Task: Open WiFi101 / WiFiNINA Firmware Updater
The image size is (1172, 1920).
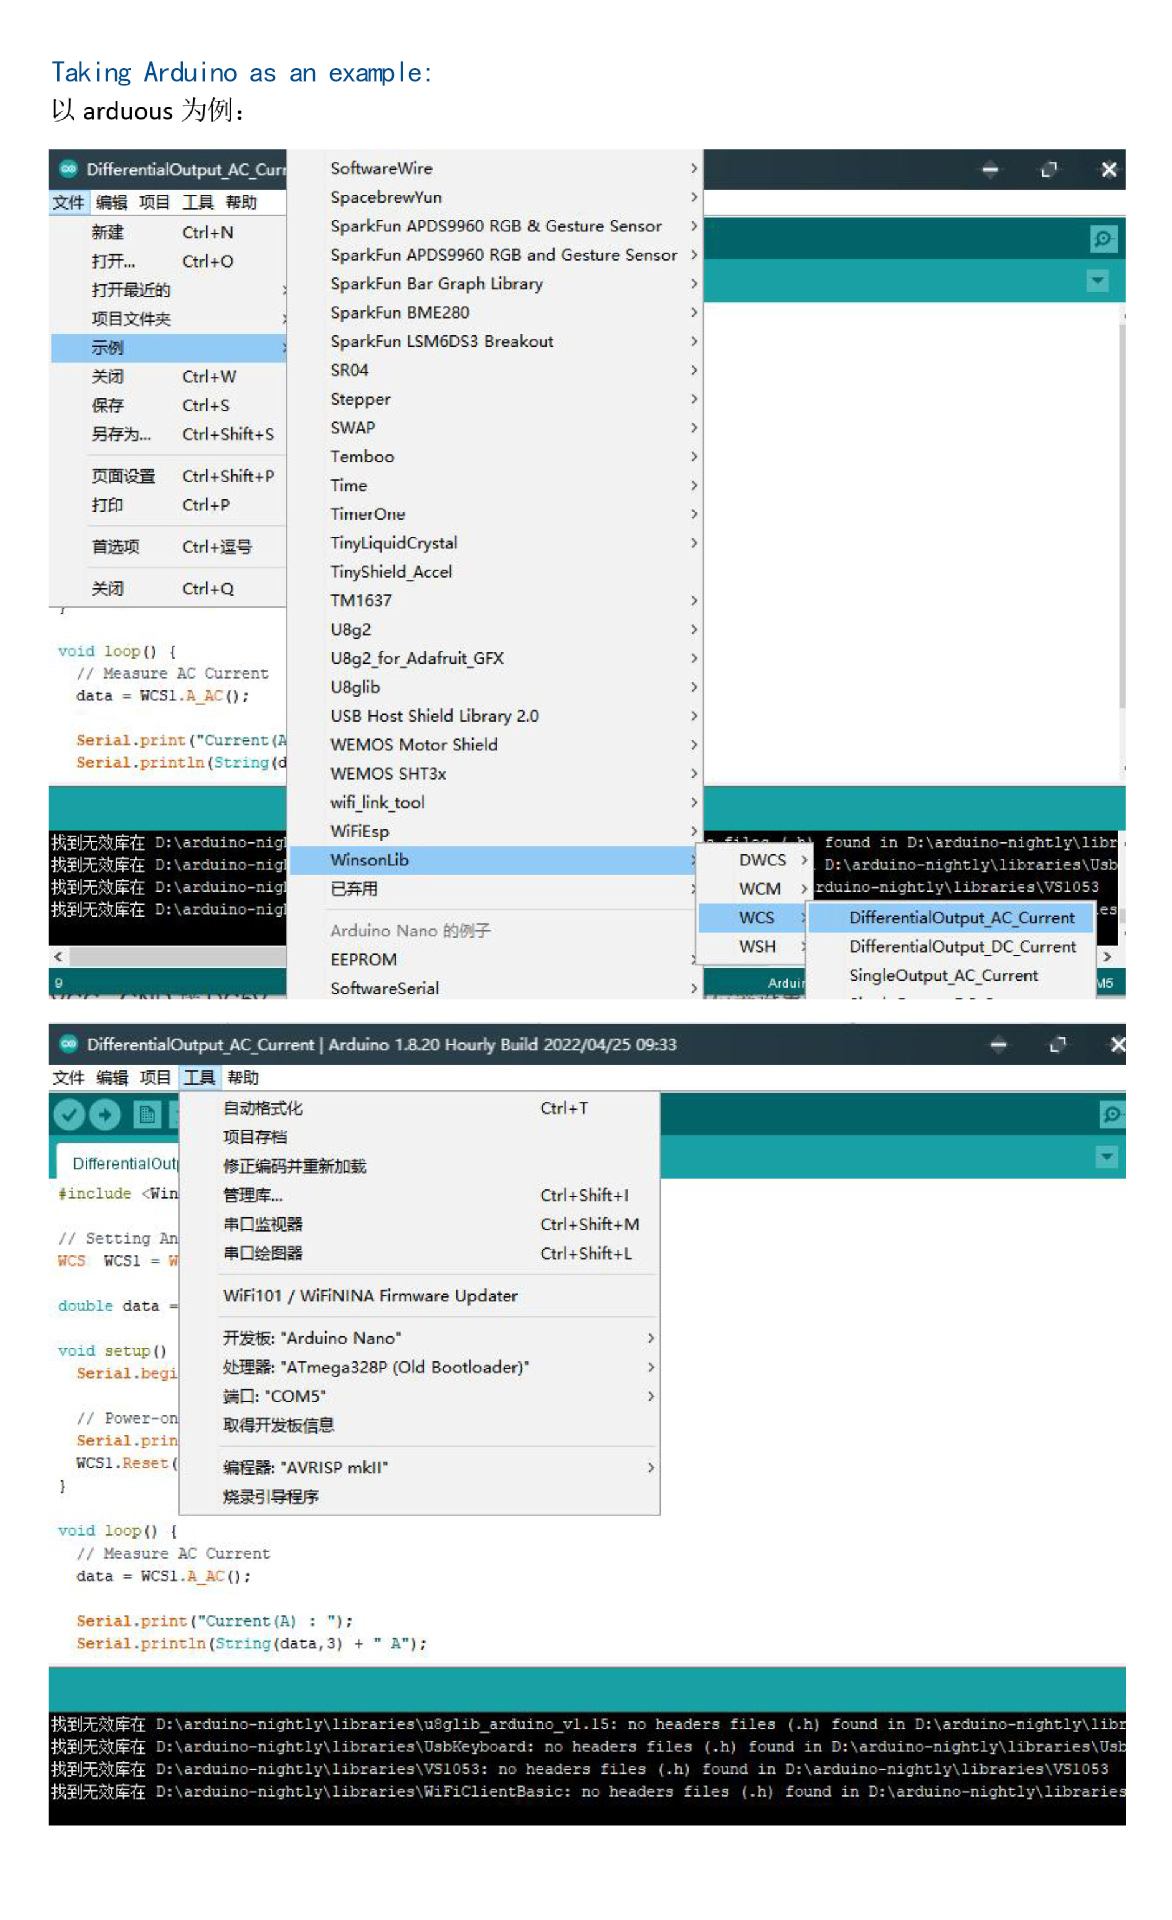Action: click(419, 1296)
